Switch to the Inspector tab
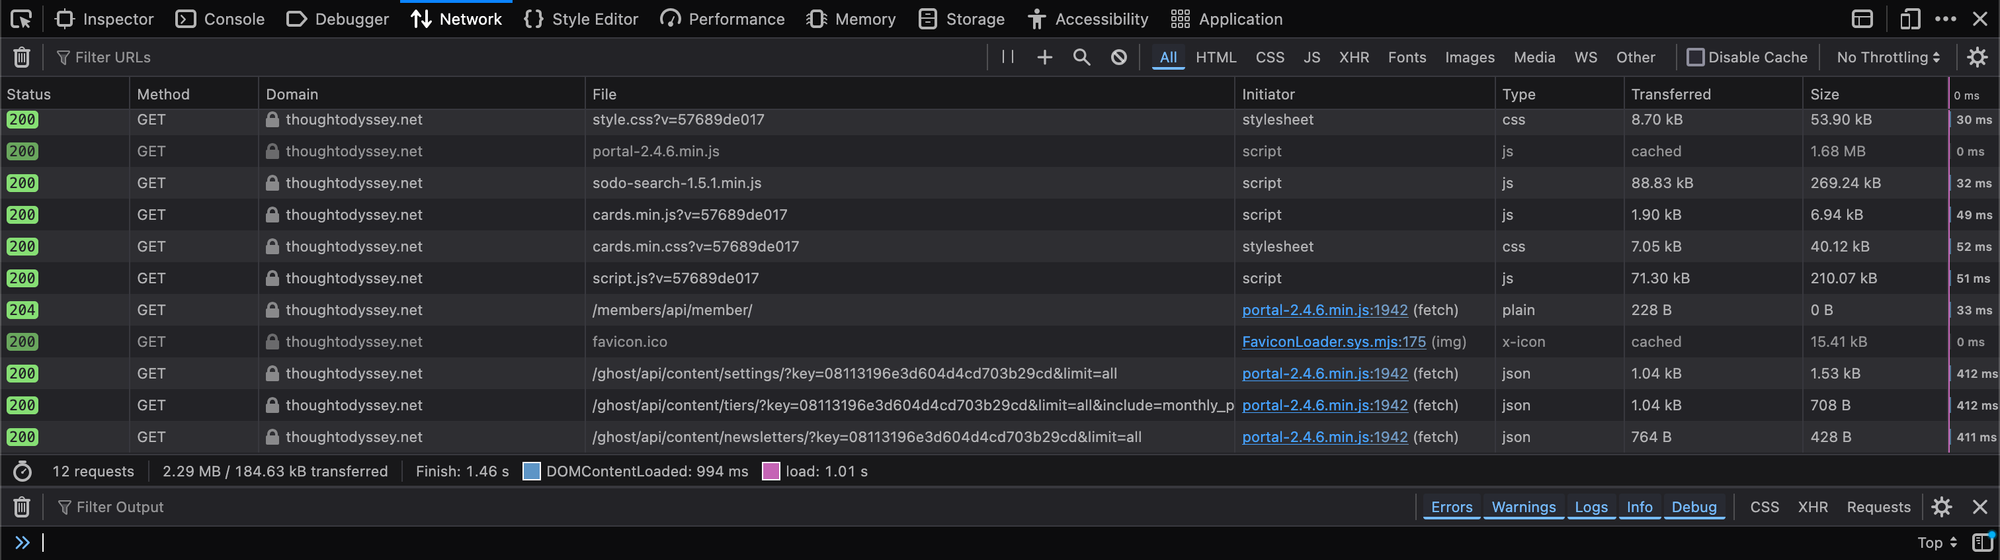 (x=105, y=19)
